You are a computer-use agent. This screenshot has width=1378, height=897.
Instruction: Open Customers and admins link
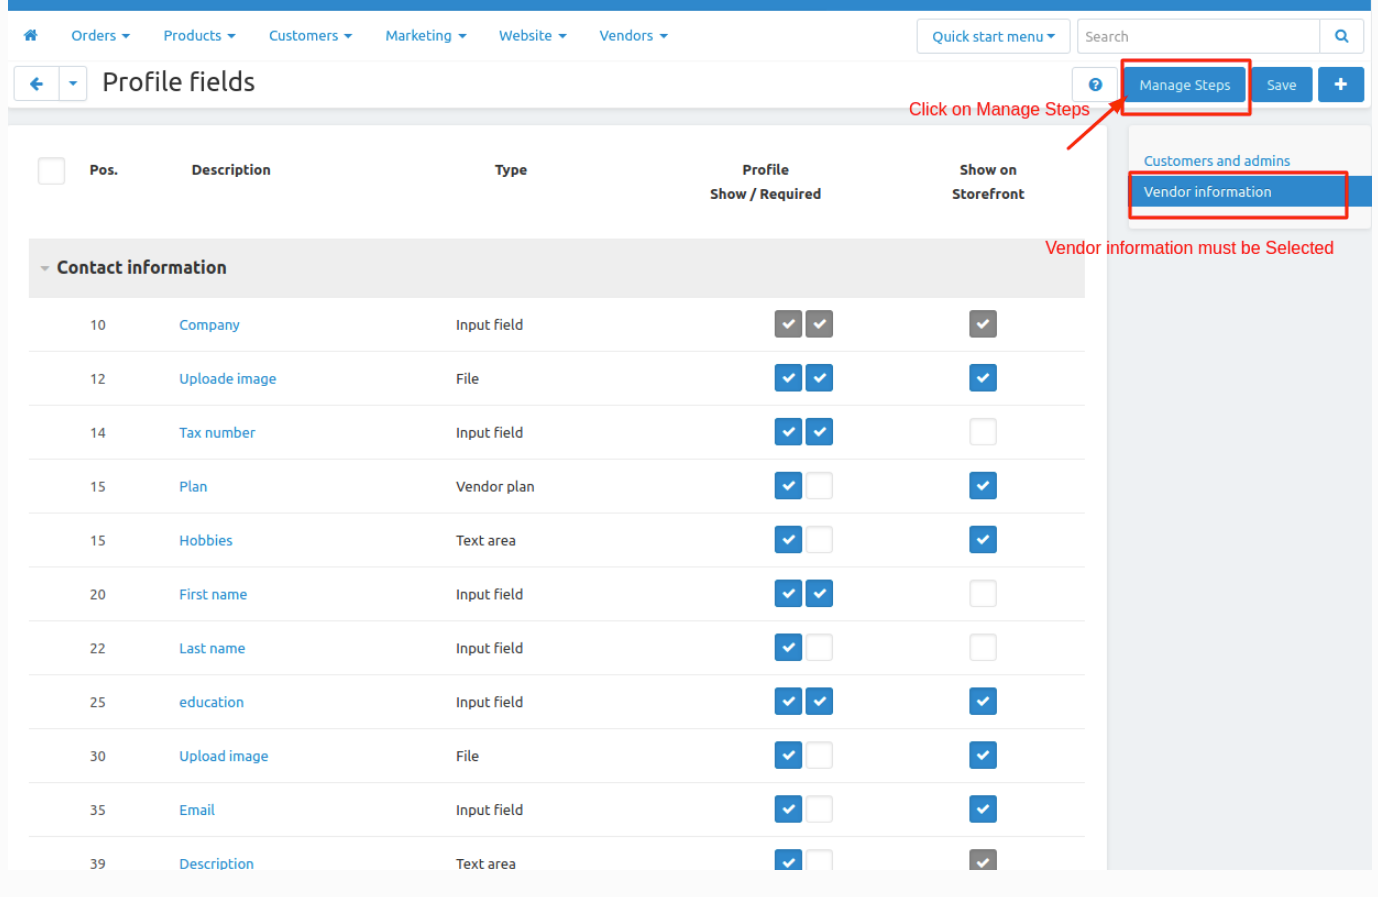coord(1216,161)
